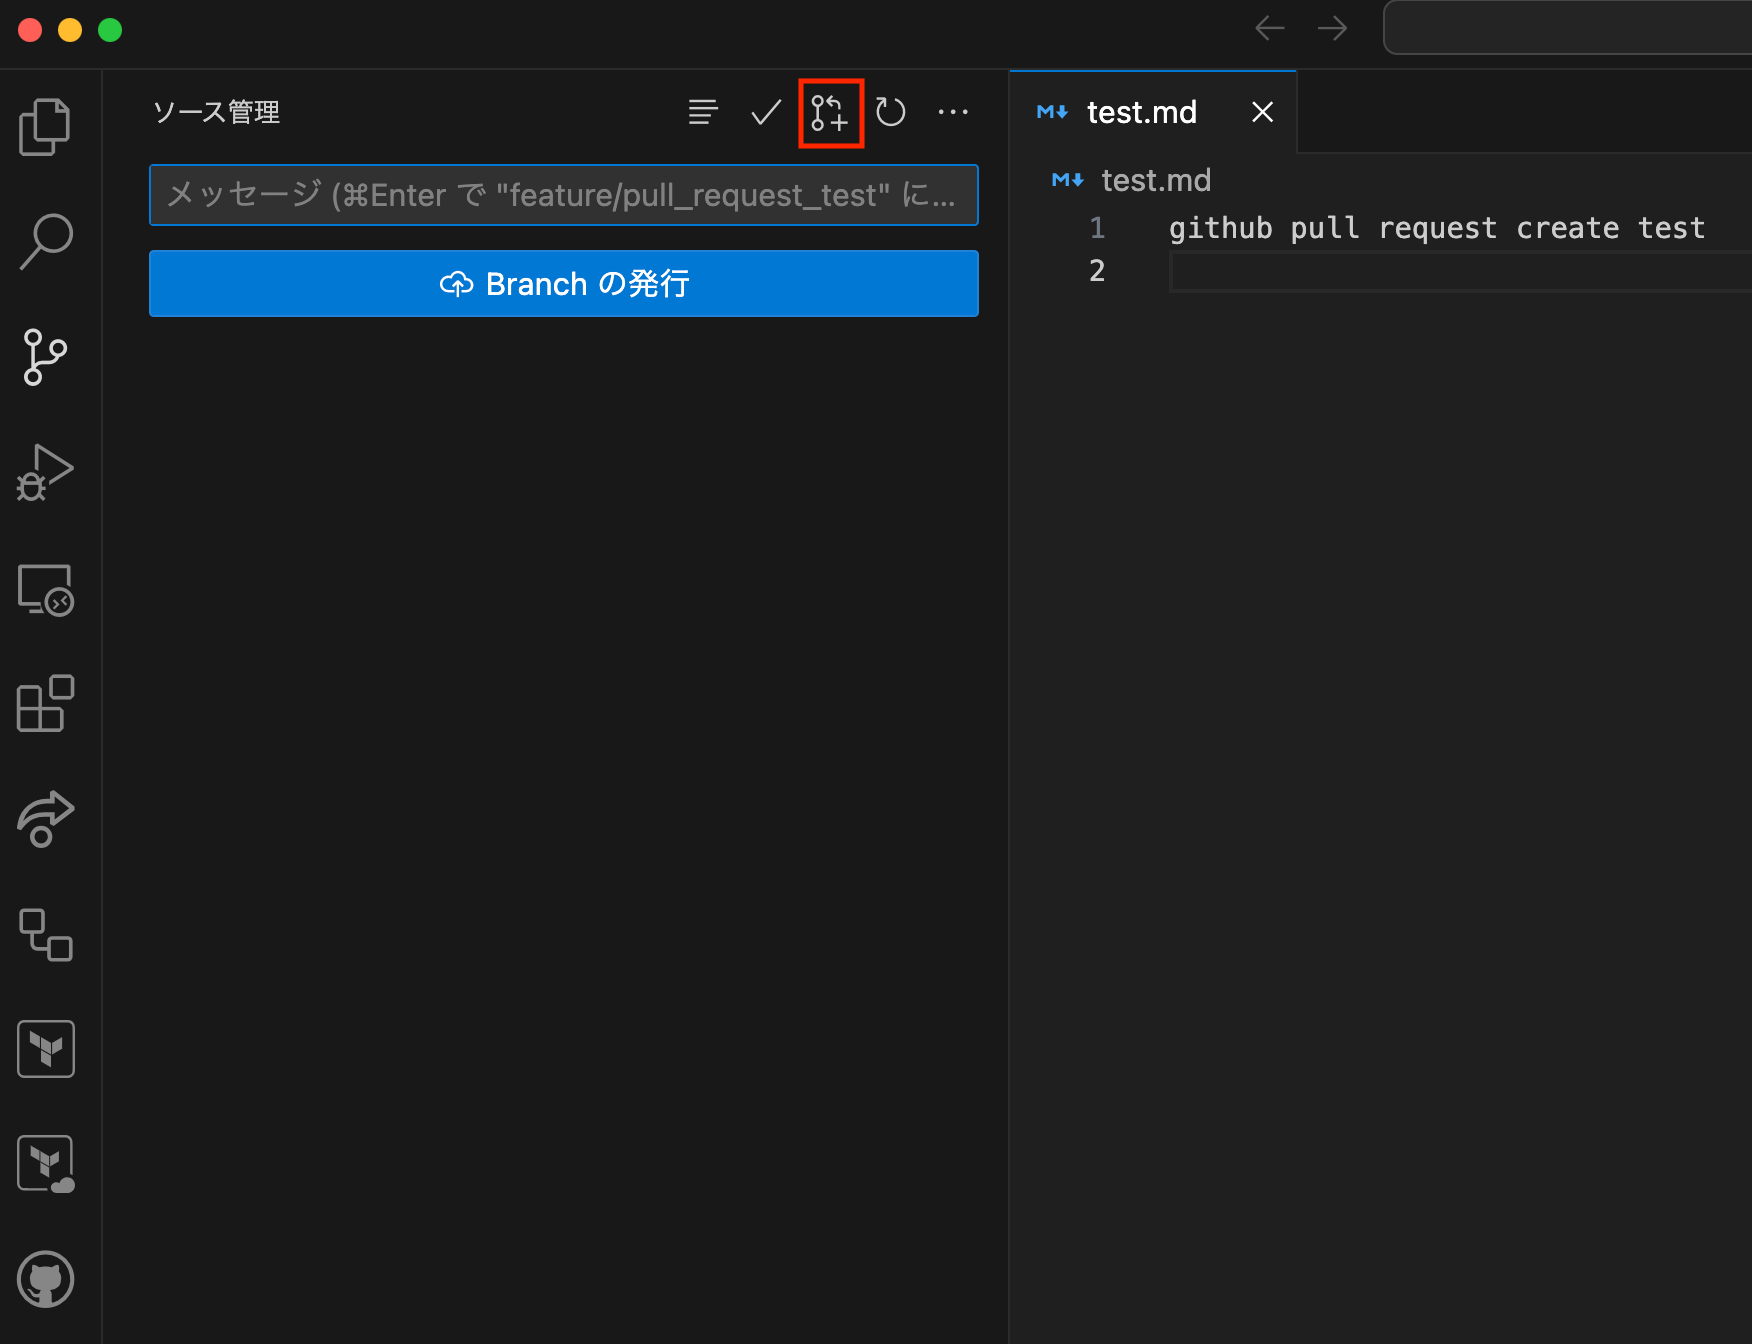The width and height of the screenshot is (1752, 1344).
Task: Open the Extensions view
Action: pyautogui.click(x=45, y=704)
